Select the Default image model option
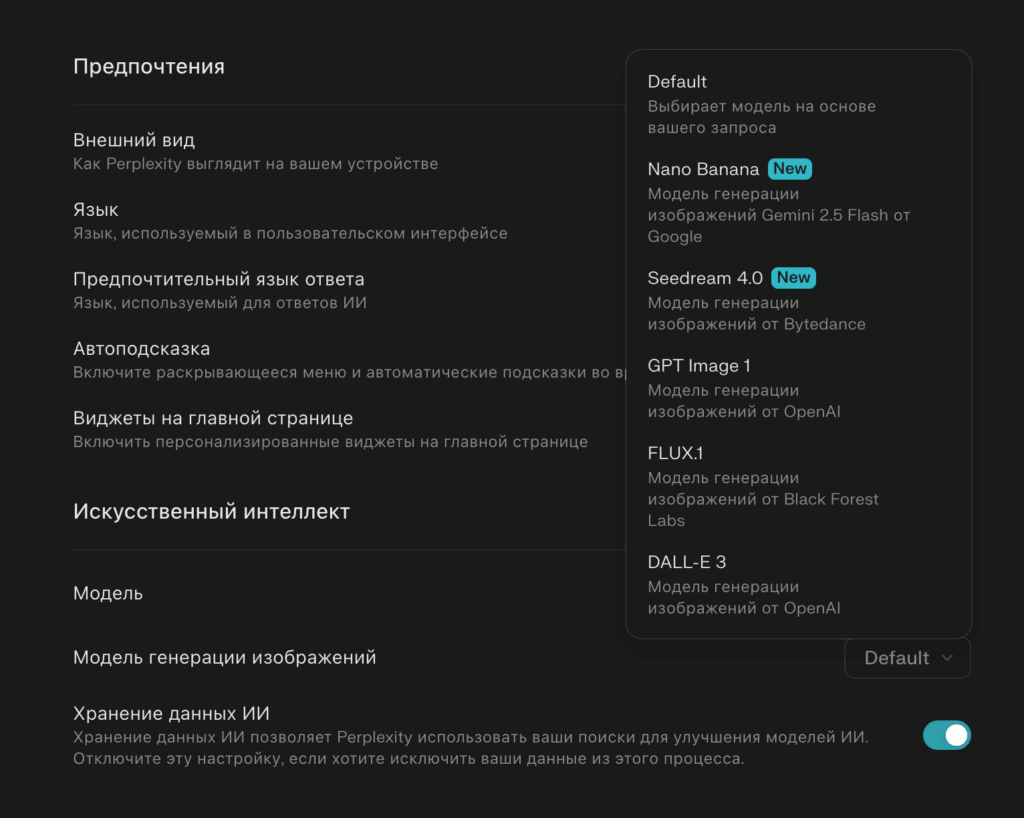The height and width of the screenshot is (818, 1024). (677, 82)
